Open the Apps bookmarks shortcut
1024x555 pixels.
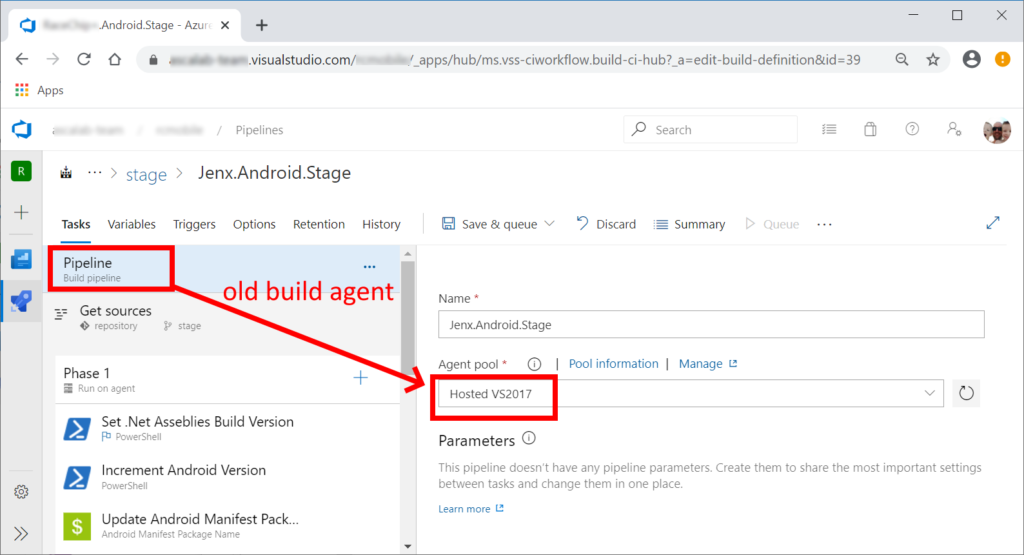(39, 90)
